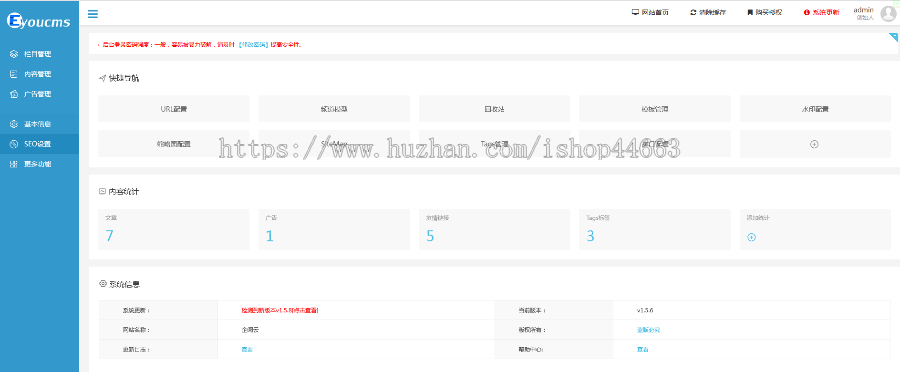Image resolution: width=900 pixels, height=372 pixels.
Task: Click the blue plus icon to add a statistic
Action: tap(751, 237)
